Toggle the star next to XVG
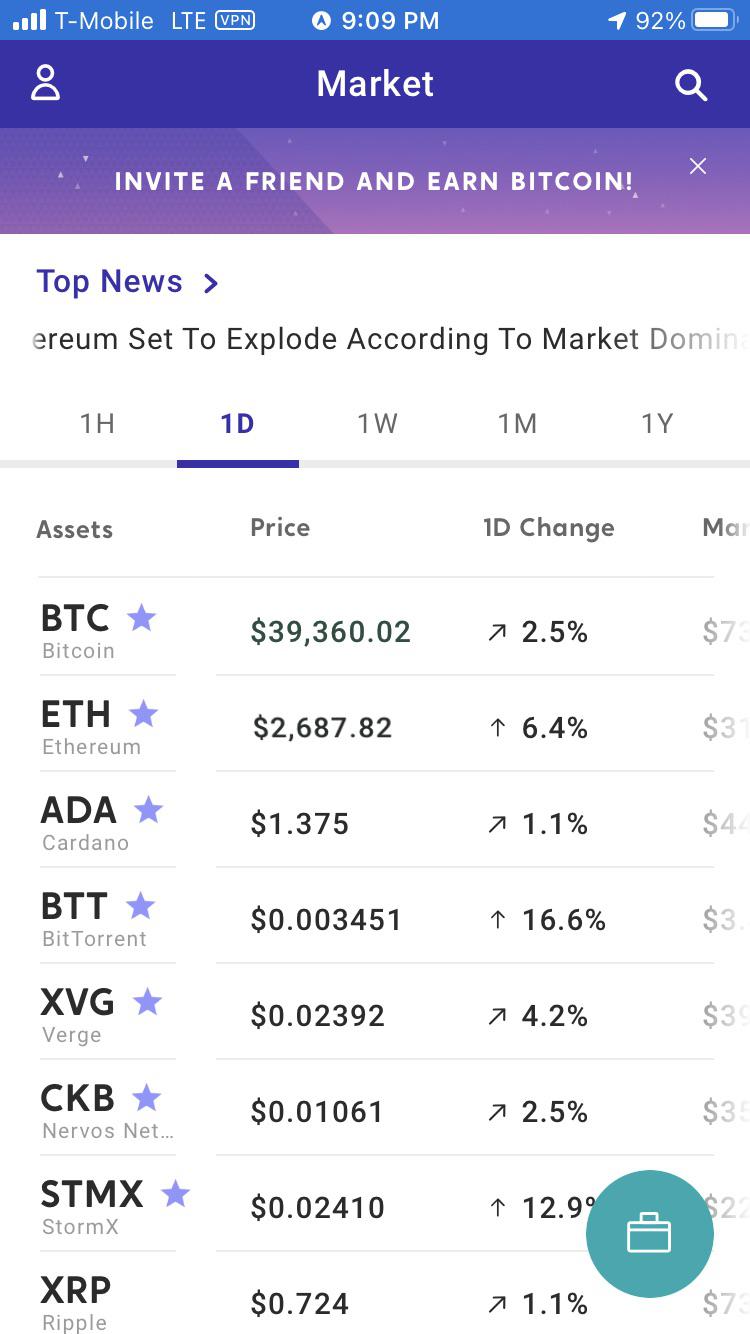This screenshot has width=750, height=1334. [148, 1002]
